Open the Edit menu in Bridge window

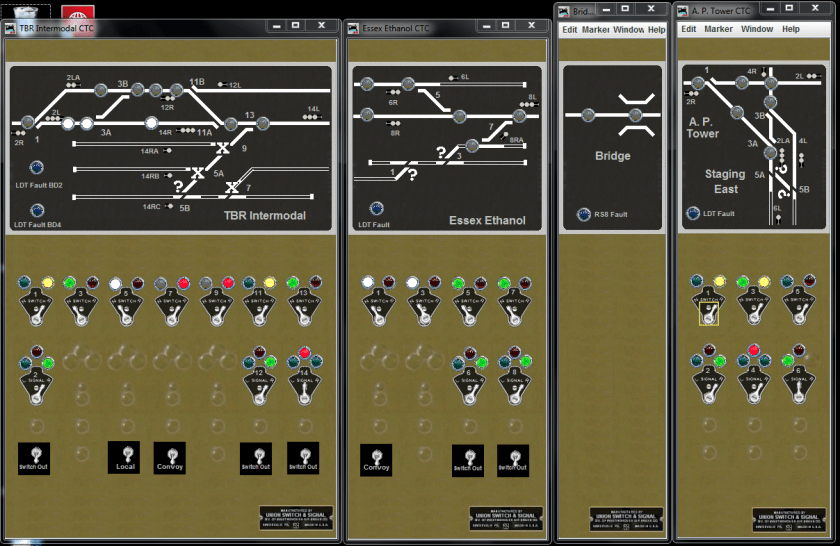point(569,30)
